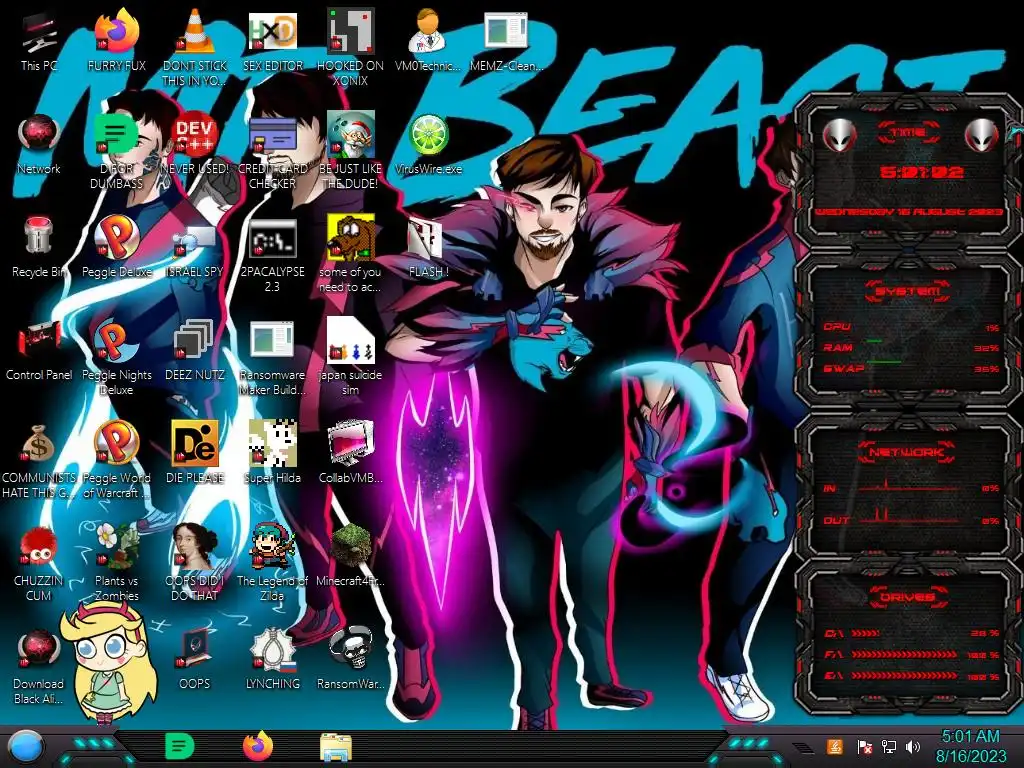Open the HOOKED ON XONIX shortcut
This screenshot has height=768, width=1024.
click(350, 47)
